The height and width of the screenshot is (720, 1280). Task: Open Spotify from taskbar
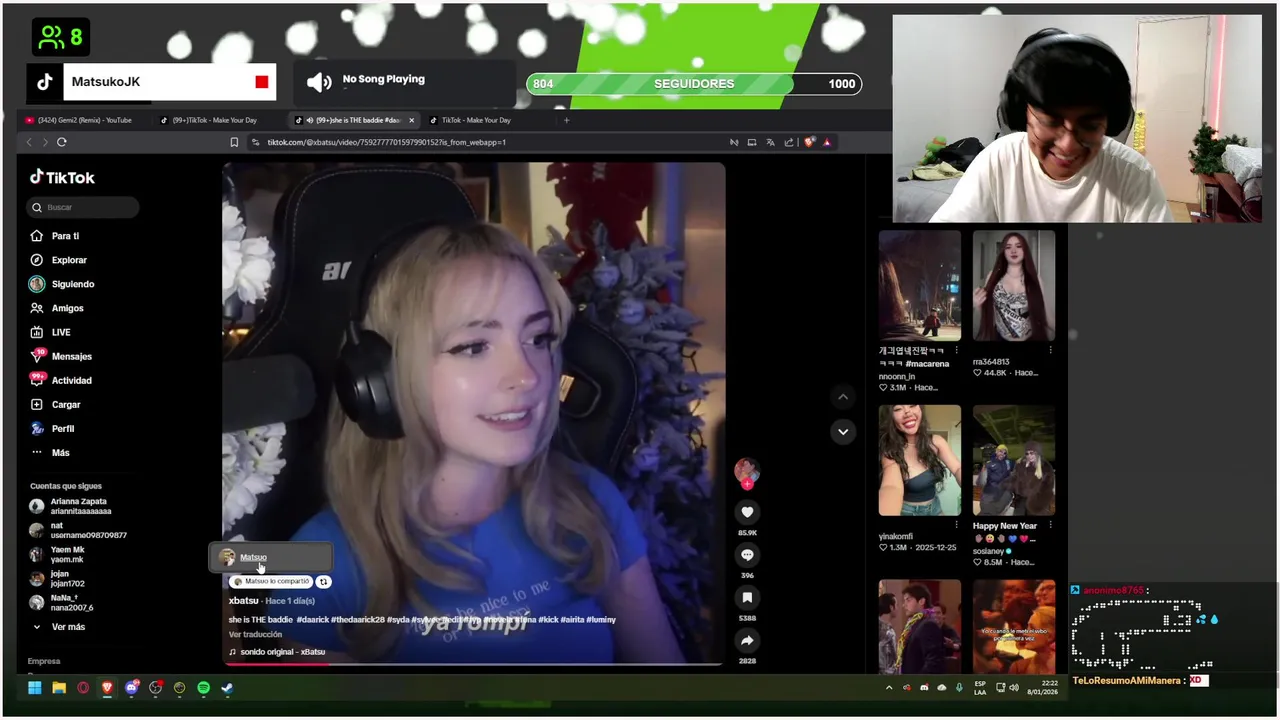[203, 688]
